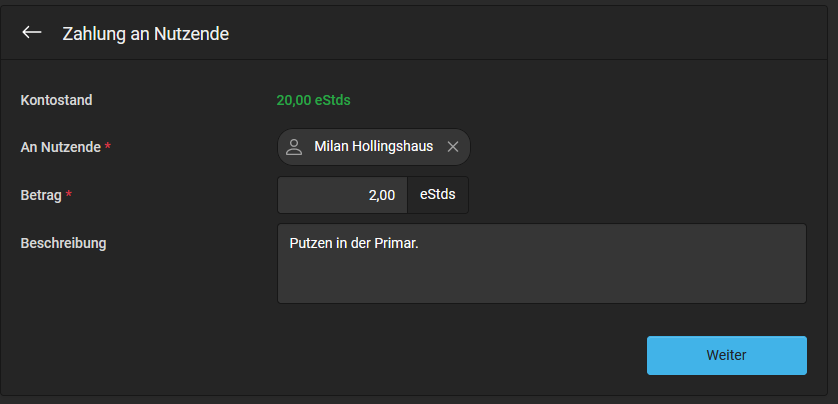
Task: Click the Kontostand label
Action: click(x=56, y=100)
